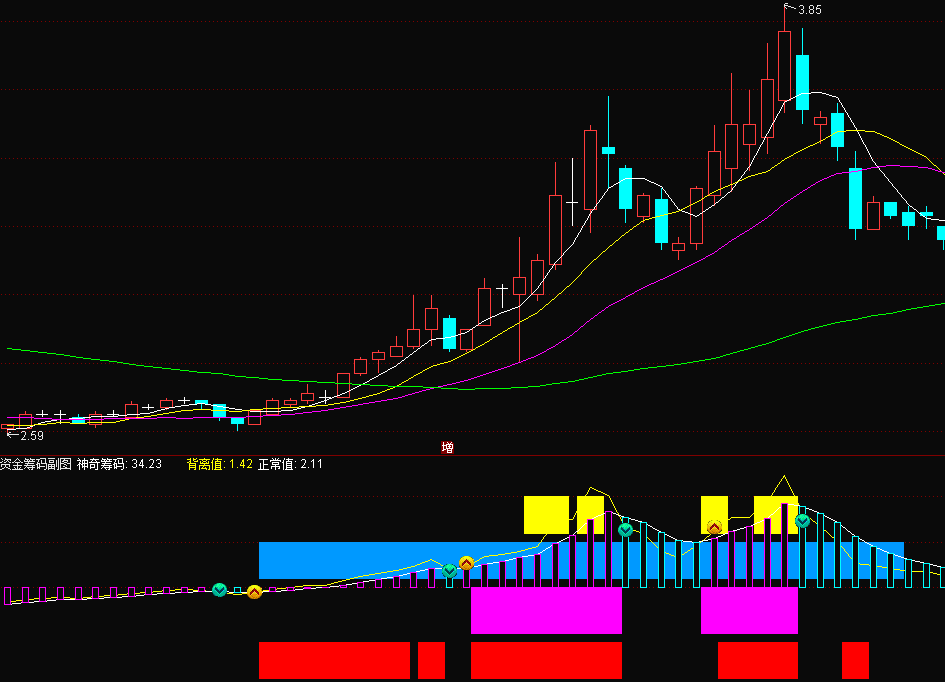The image size is (945, 682).
Task: Click the long blue band in the sub-chart
Action: (581, 560)
